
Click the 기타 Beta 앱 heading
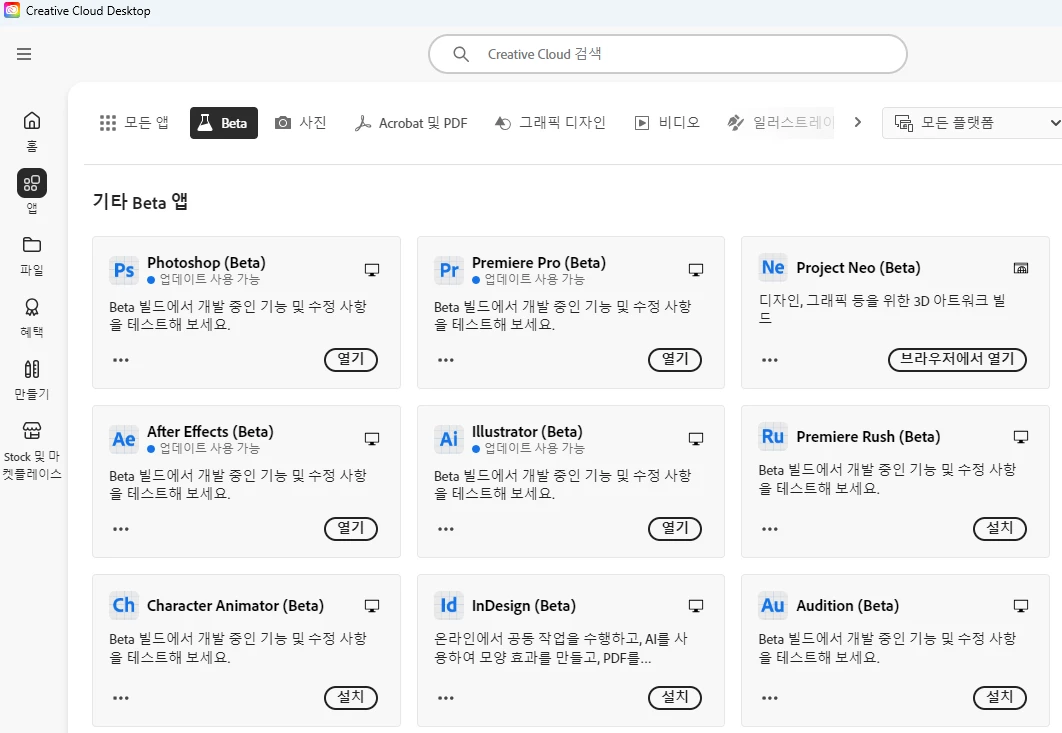[x=140, y=202]
